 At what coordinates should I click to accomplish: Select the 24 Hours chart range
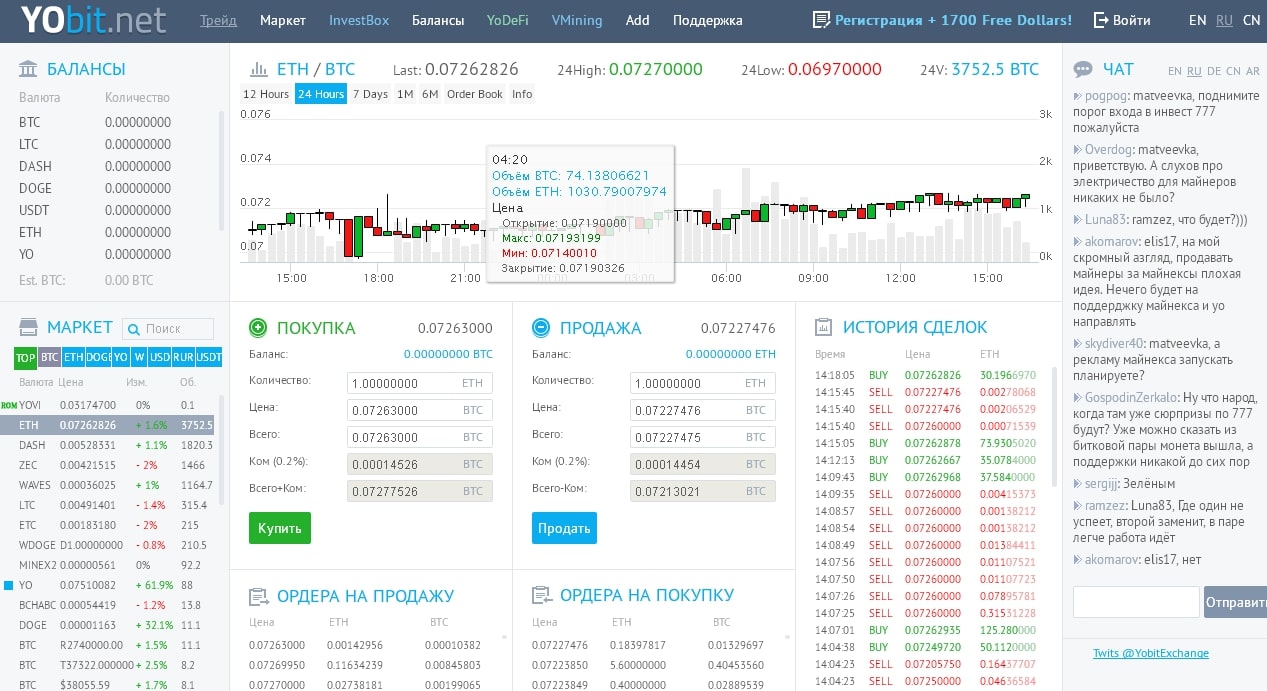pos(321,94)
